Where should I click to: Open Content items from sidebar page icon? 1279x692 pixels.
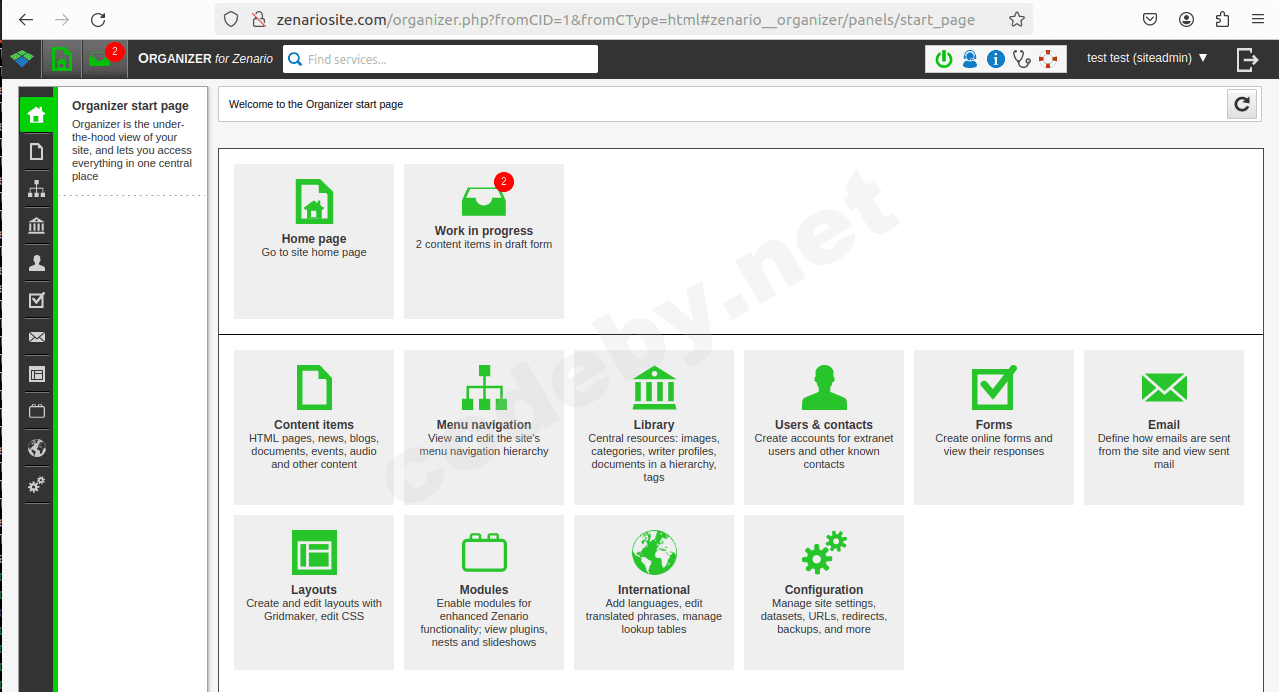pos(37,152)
